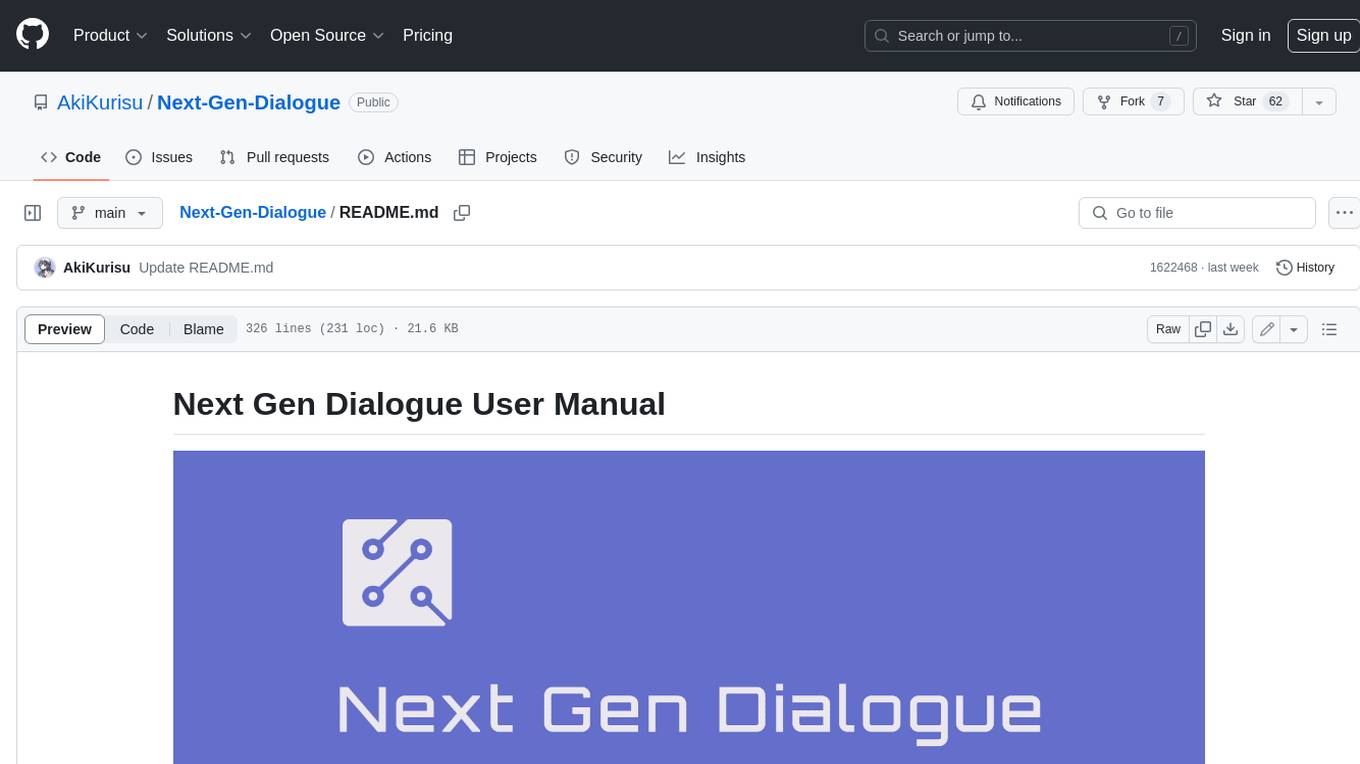This screenshot has width=1360, height=764.
Task: Click the Sign up button
Action: coord(1323,35)
